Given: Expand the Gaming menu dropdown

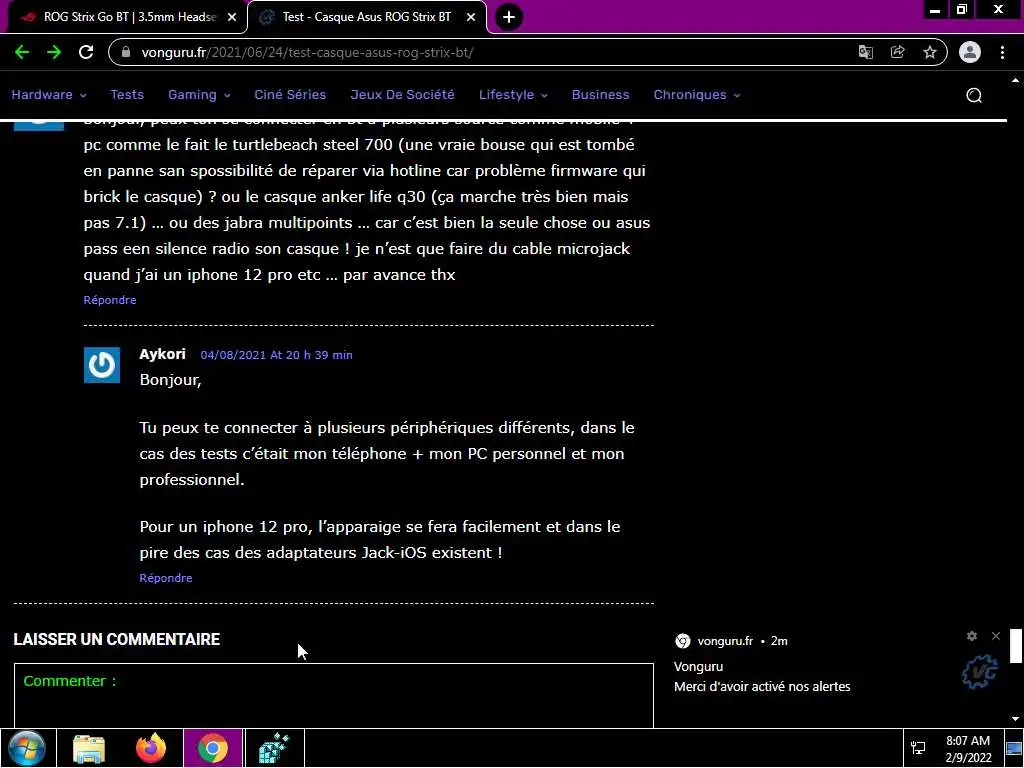Looking at the screenshot, I should coord(199,95).
